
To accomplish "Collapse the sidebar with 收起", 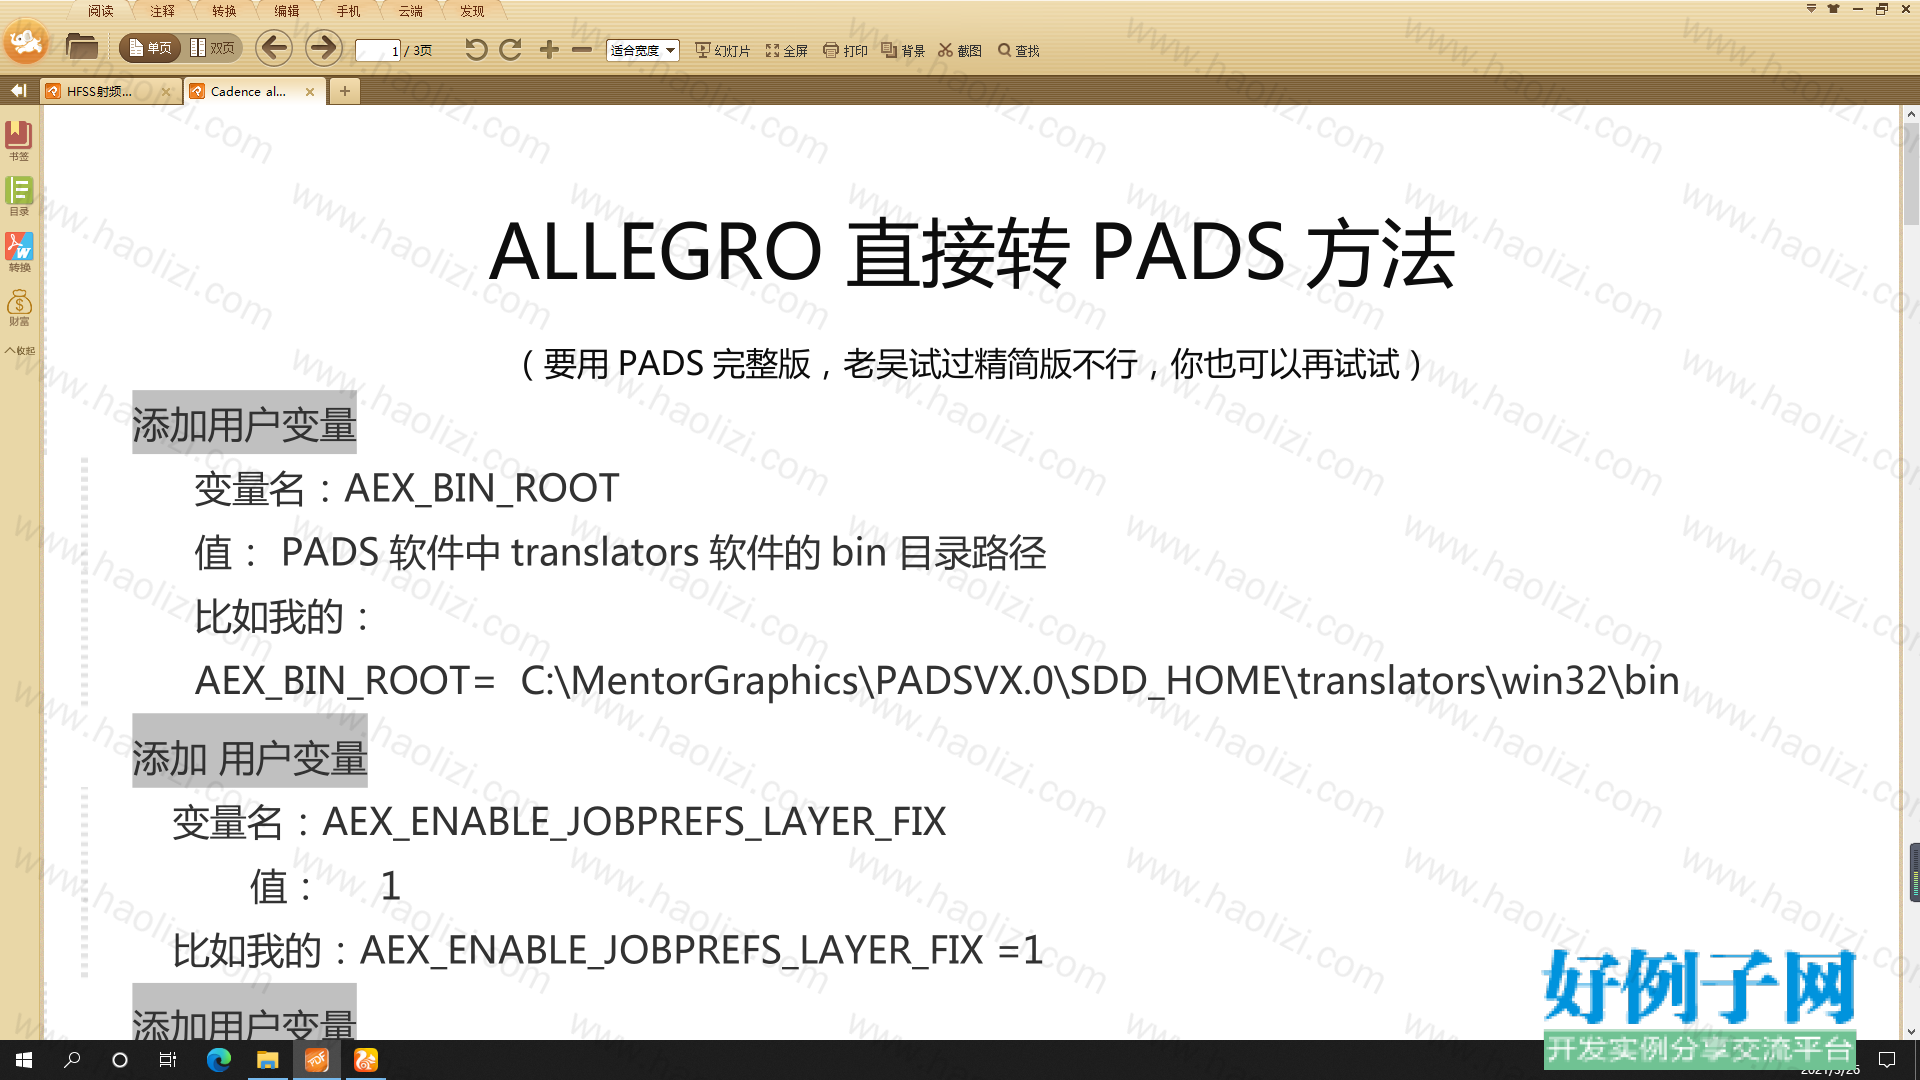I will 20,351.
